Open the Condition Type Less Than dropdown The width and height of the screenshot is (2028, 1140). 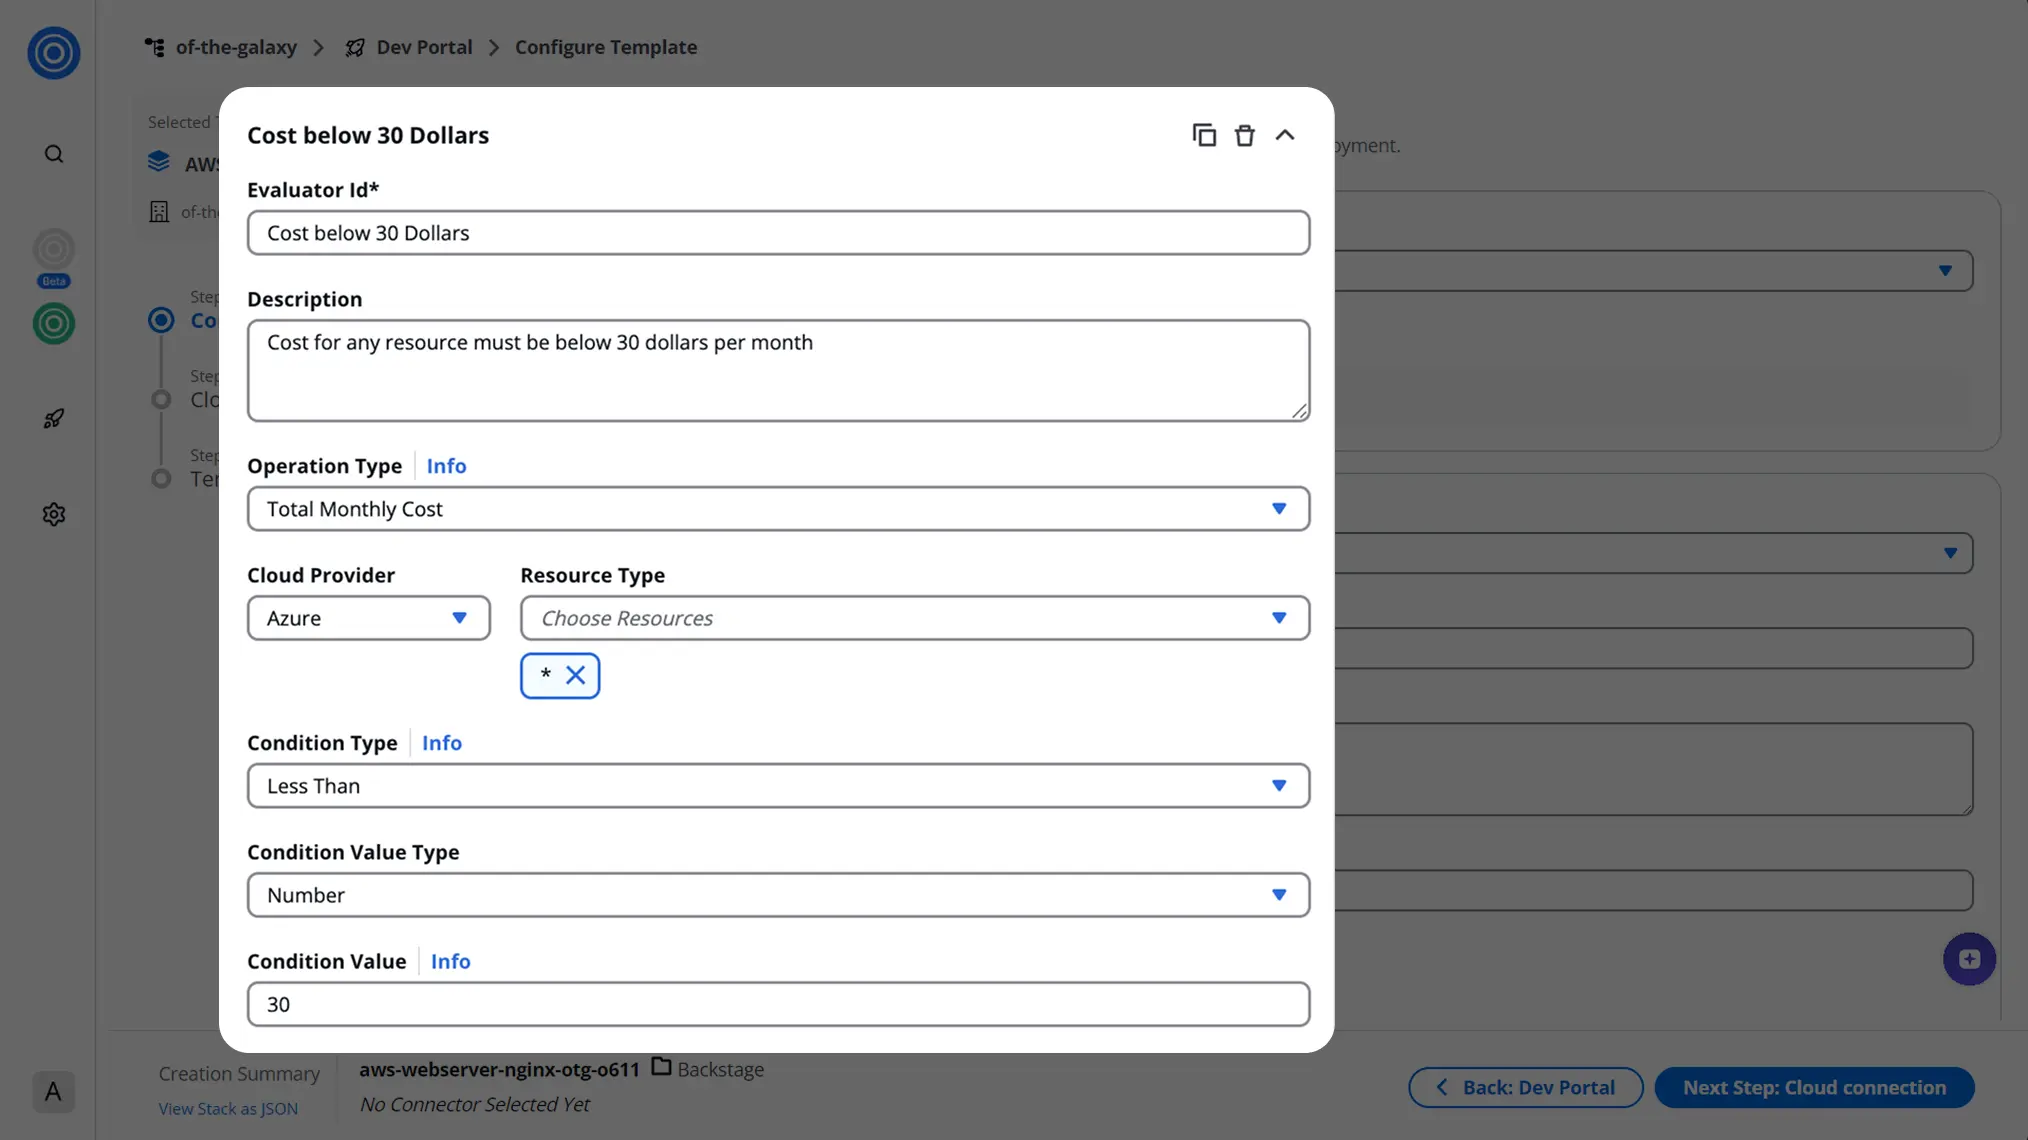[778, 786]
